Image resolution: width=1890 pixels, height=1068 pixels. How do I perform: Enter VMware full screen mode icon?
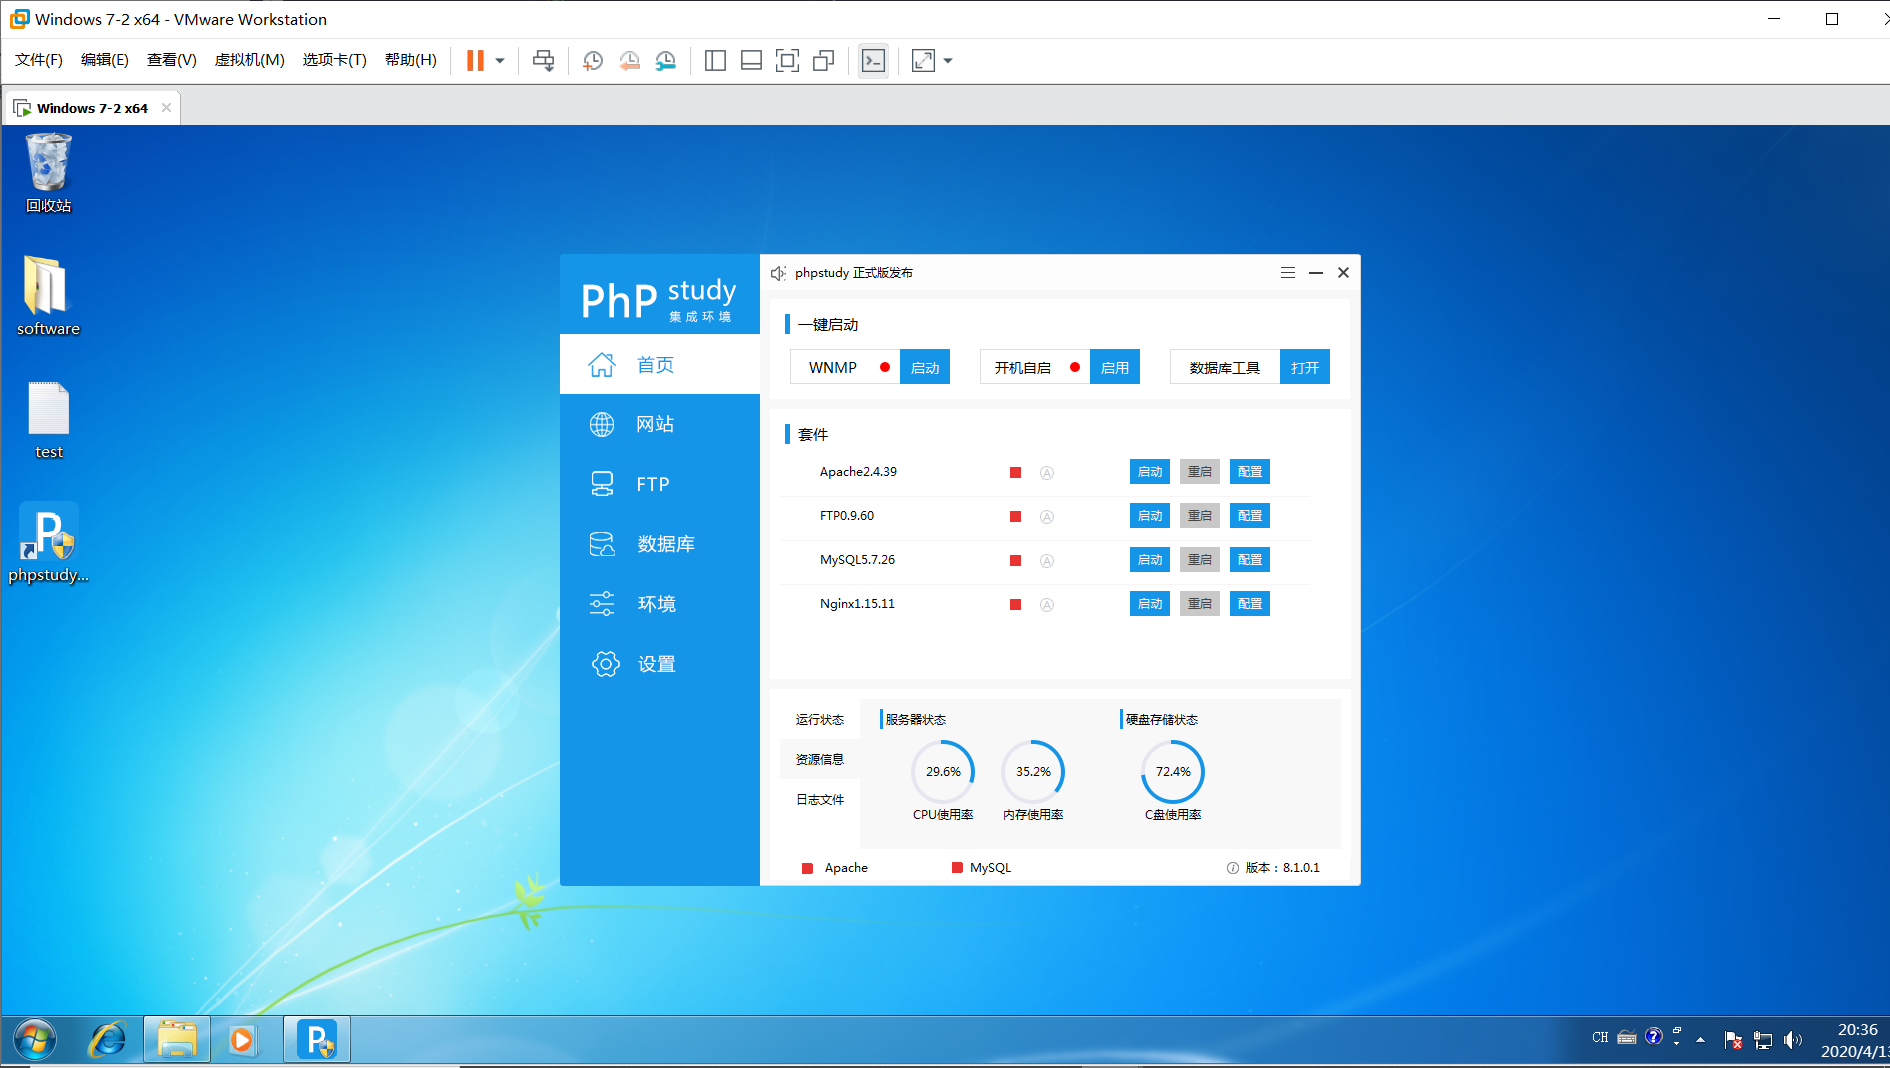(x=787, y=61)
